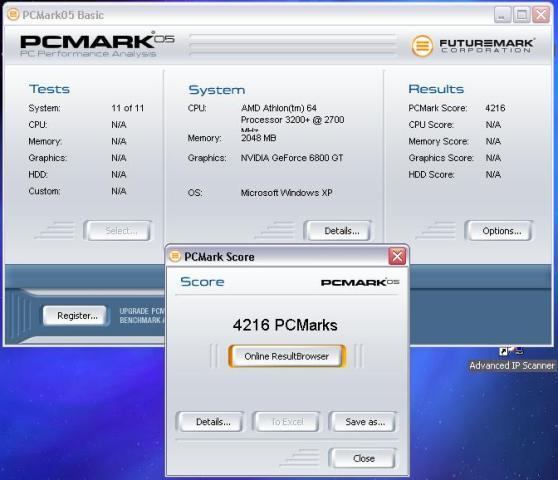
Task: Open System Details... in main window
Action: (338, 231)
